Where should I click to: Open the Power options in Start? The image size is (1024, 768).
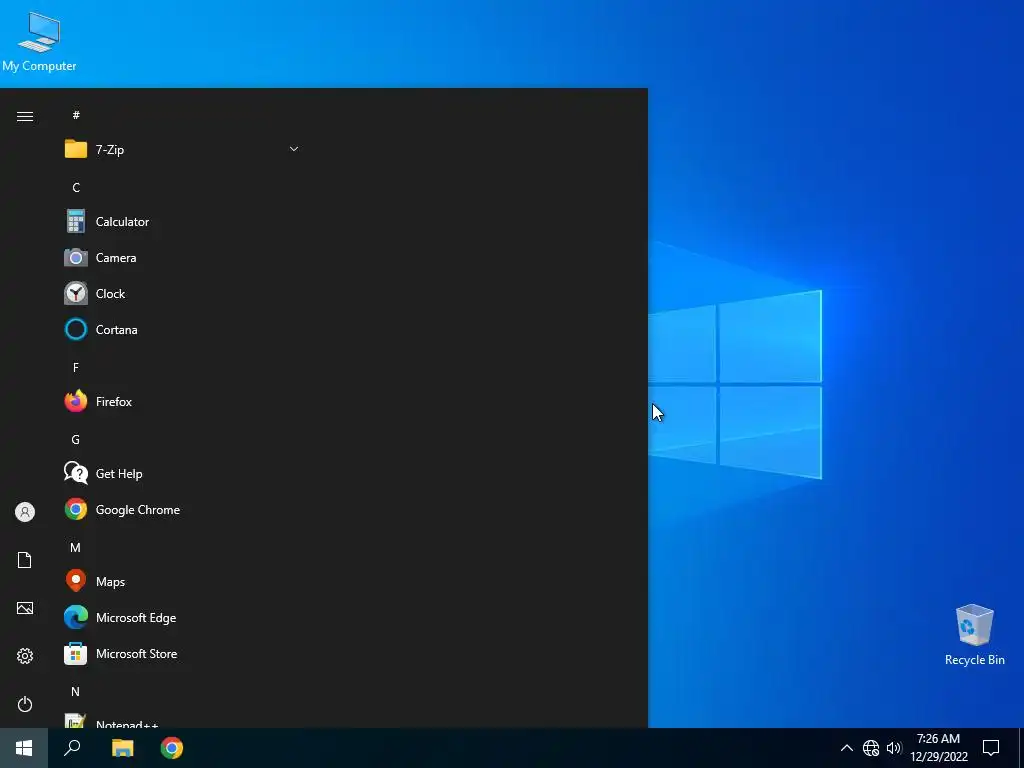coord(25,704)
